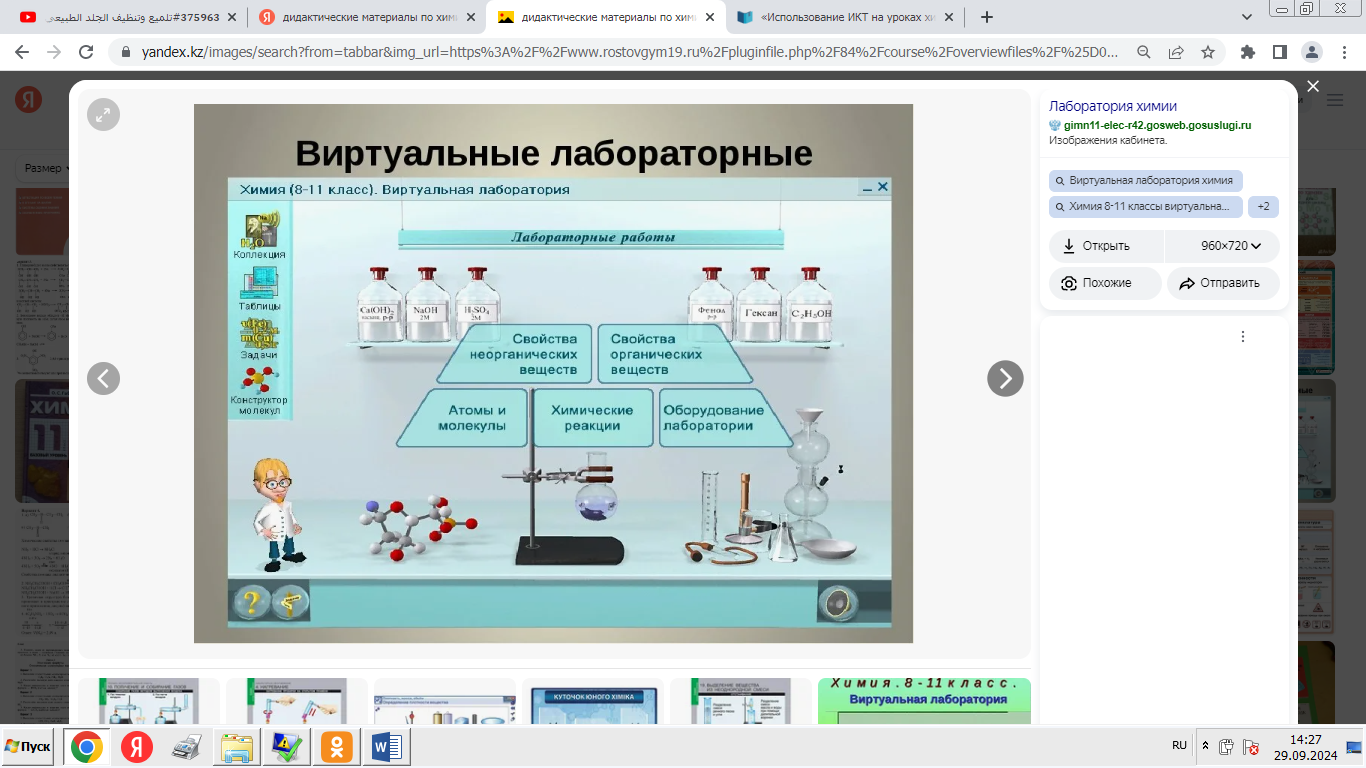Click the Похожие similar images button
The width and height of the screenshot is (1366, 768).
(1105, 283)
